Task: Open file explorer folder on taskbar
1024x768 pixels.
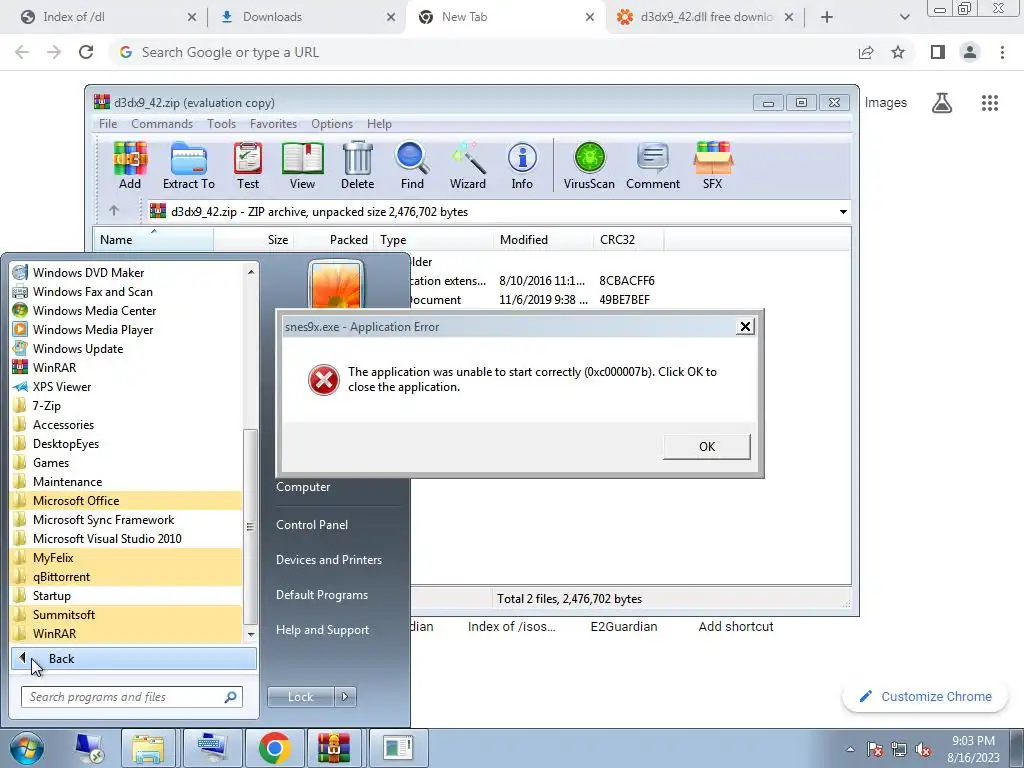Action: [148, 748]
